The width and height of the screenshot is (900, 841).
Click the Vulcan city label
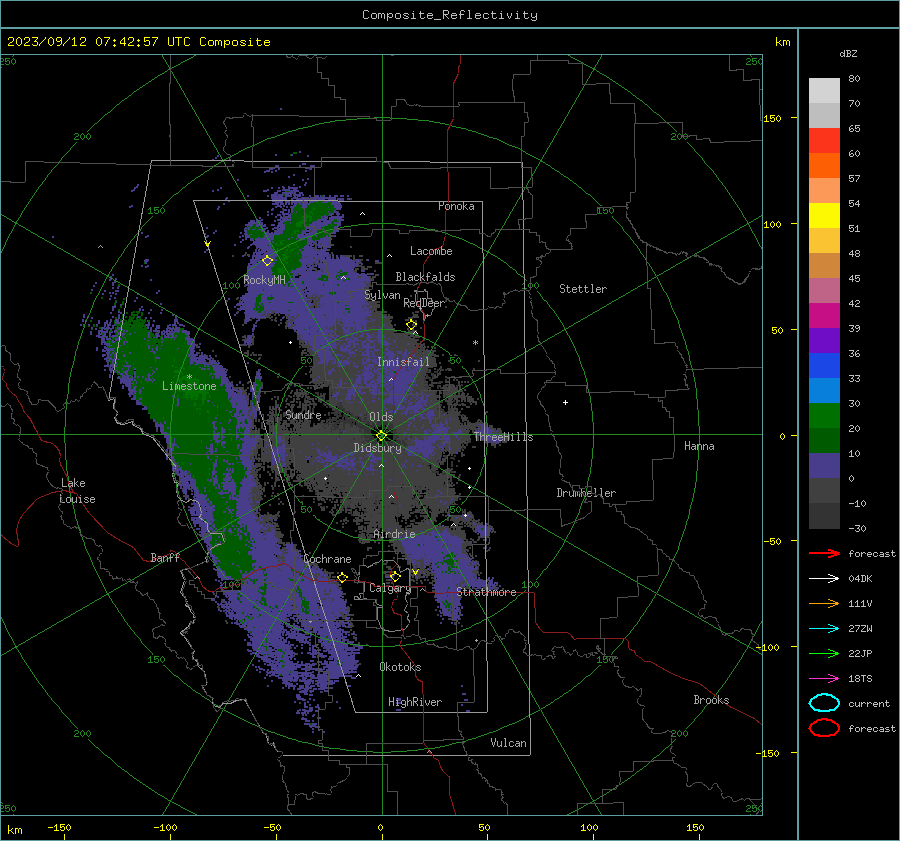click(x=508, y=743)
